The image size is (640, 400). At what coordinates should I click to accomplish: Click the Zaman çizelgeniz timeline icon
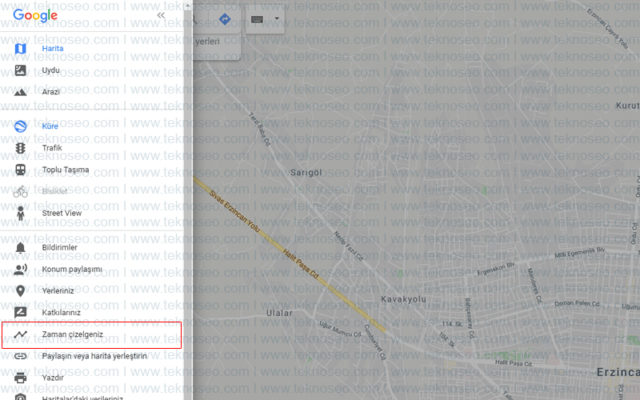point(20,334)
